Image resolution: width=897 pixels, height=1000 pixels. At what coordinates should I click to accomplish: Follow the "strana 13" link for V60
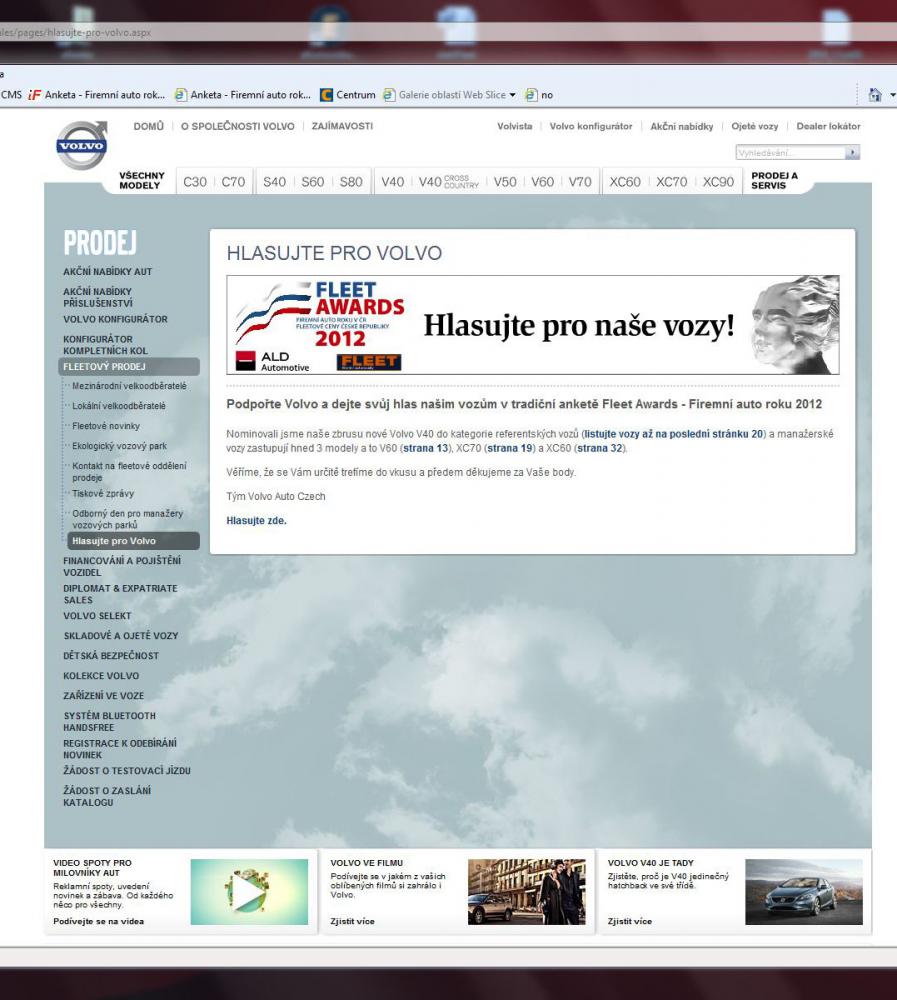[426, 448]
